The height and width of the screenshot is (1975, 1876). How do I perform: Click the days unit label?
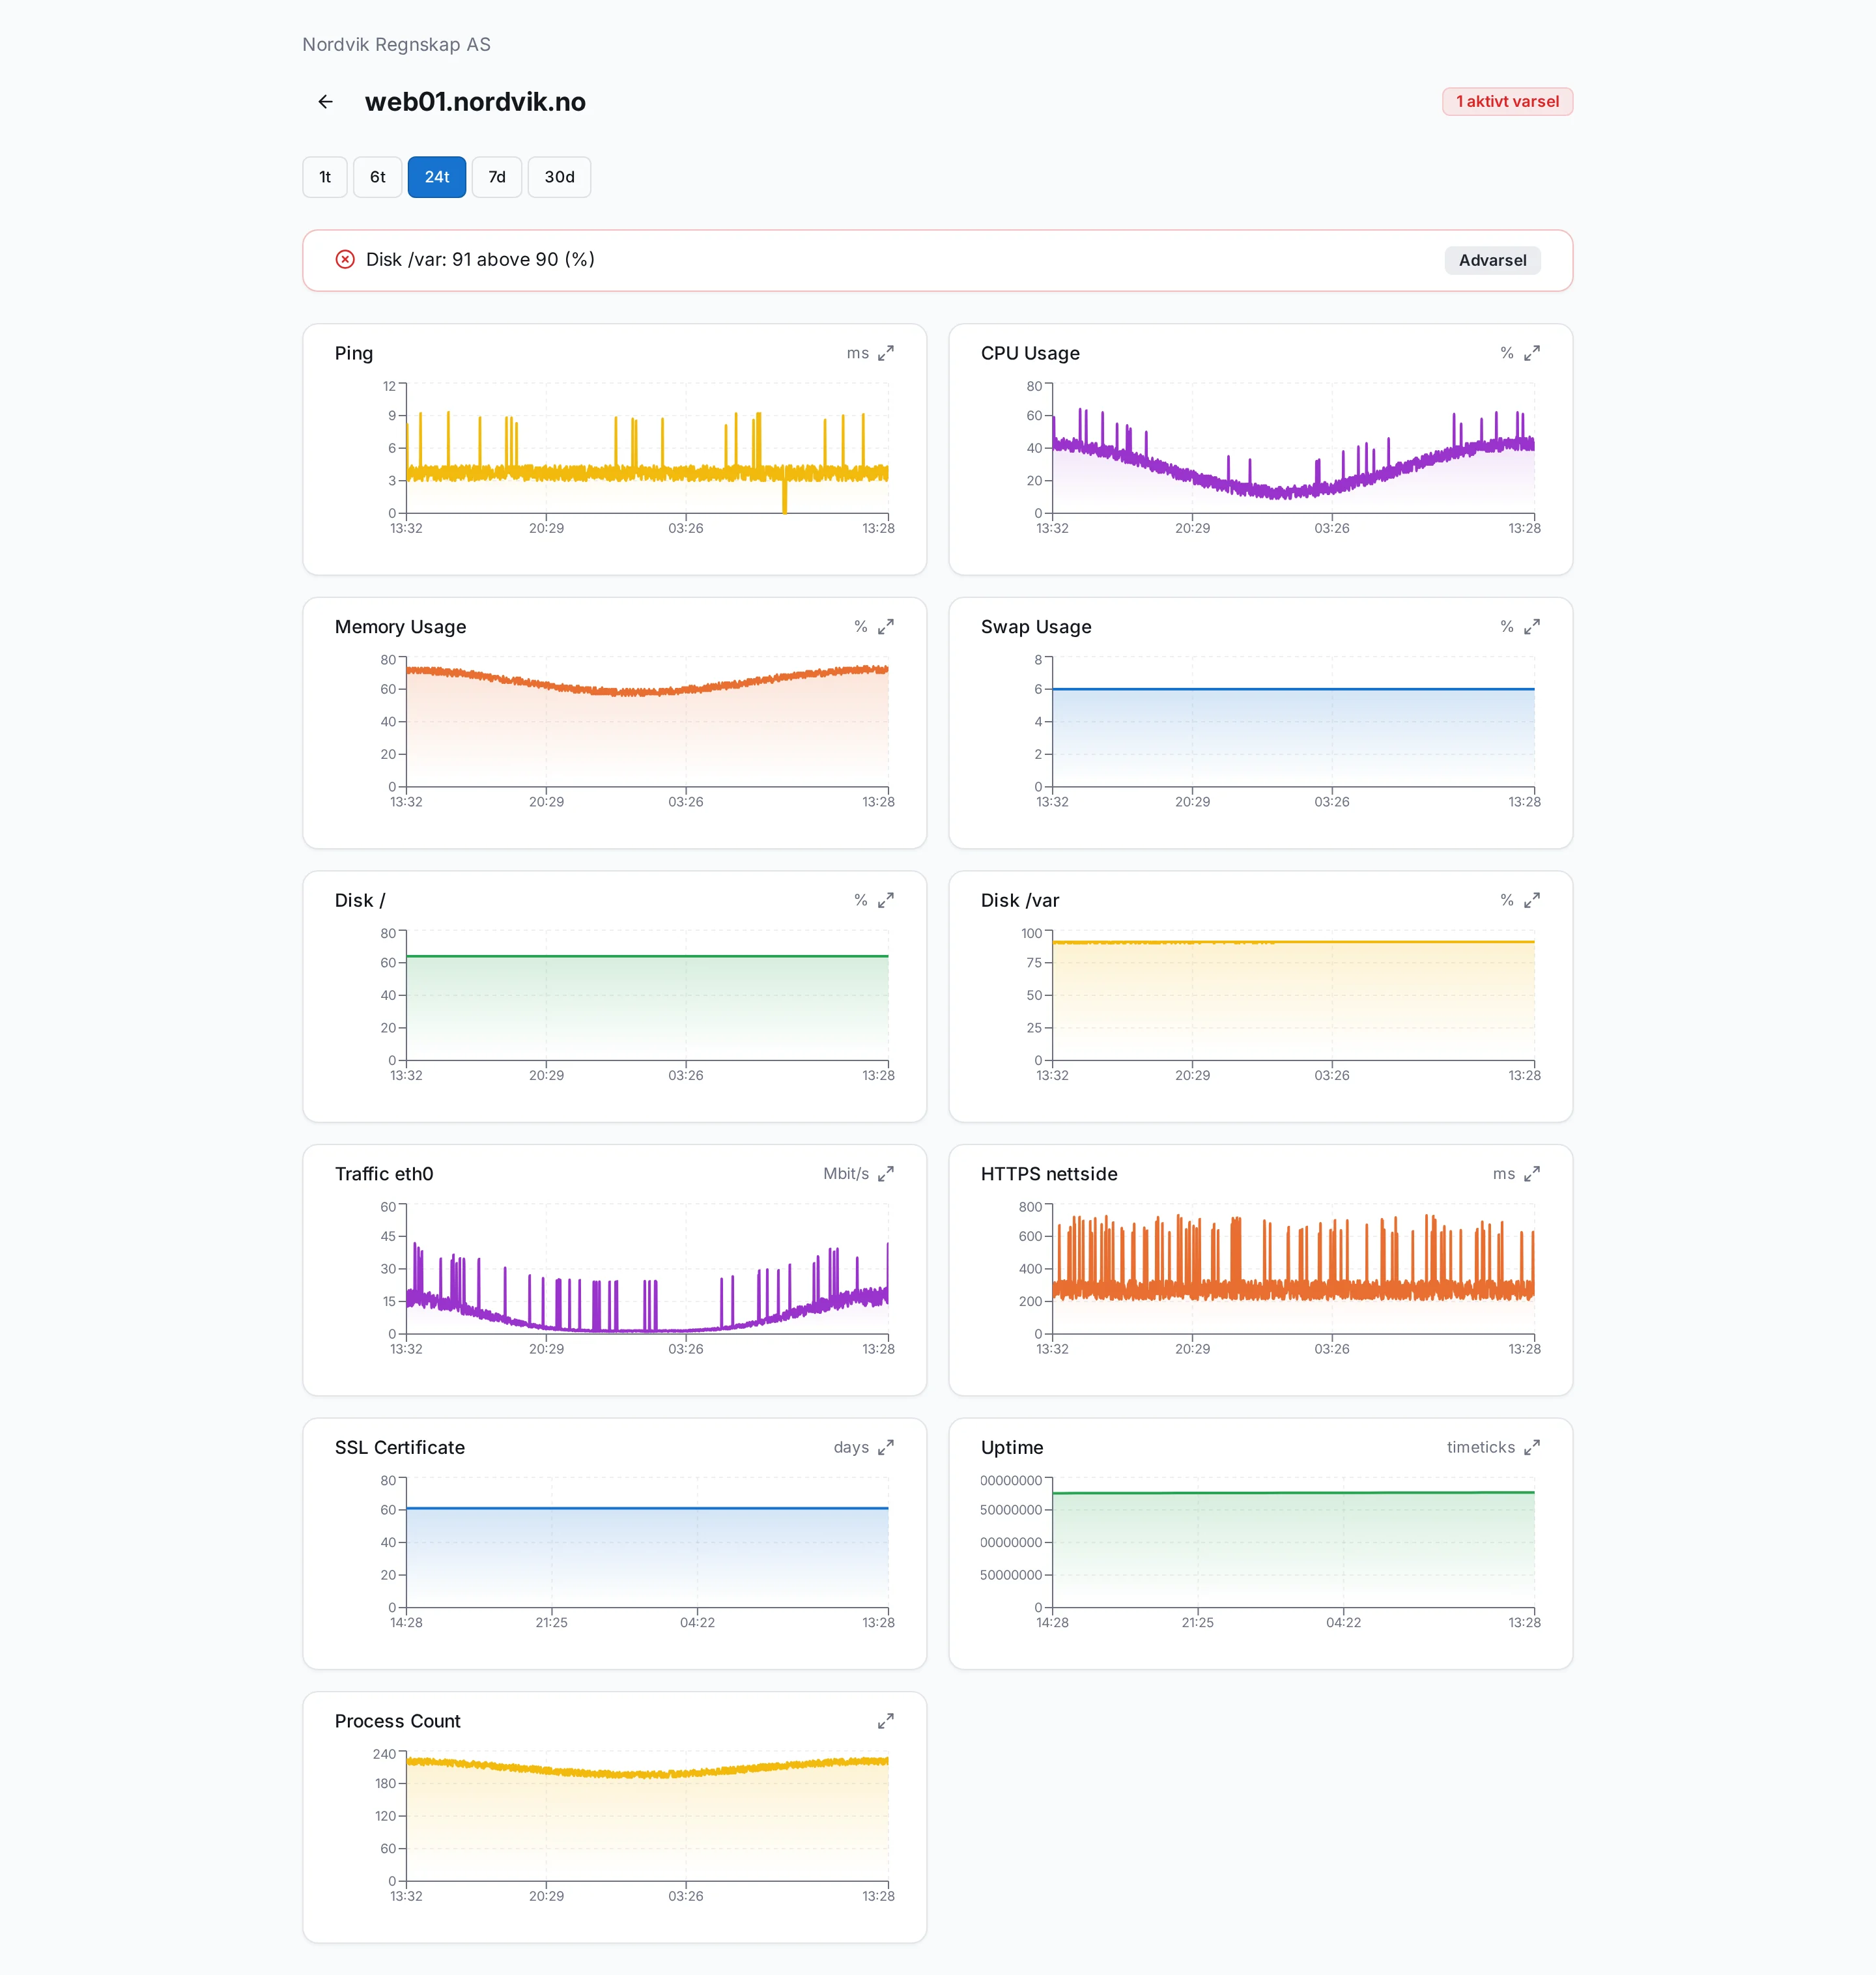851,1447
